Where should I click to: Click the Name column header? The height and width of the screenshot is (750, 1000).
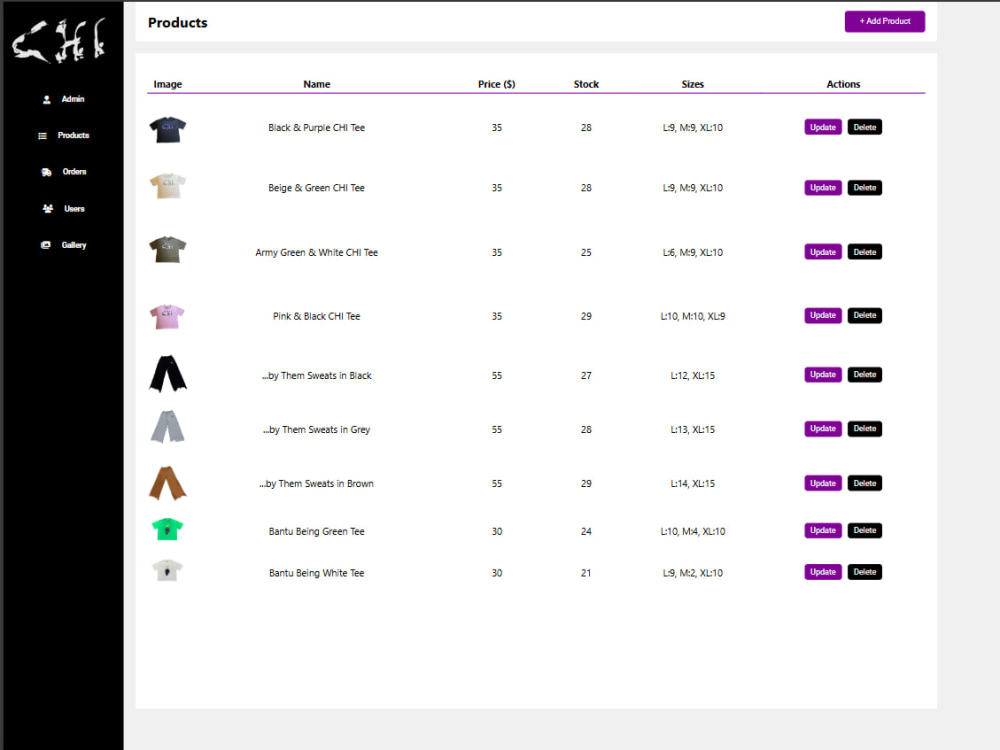click(317, 84)
